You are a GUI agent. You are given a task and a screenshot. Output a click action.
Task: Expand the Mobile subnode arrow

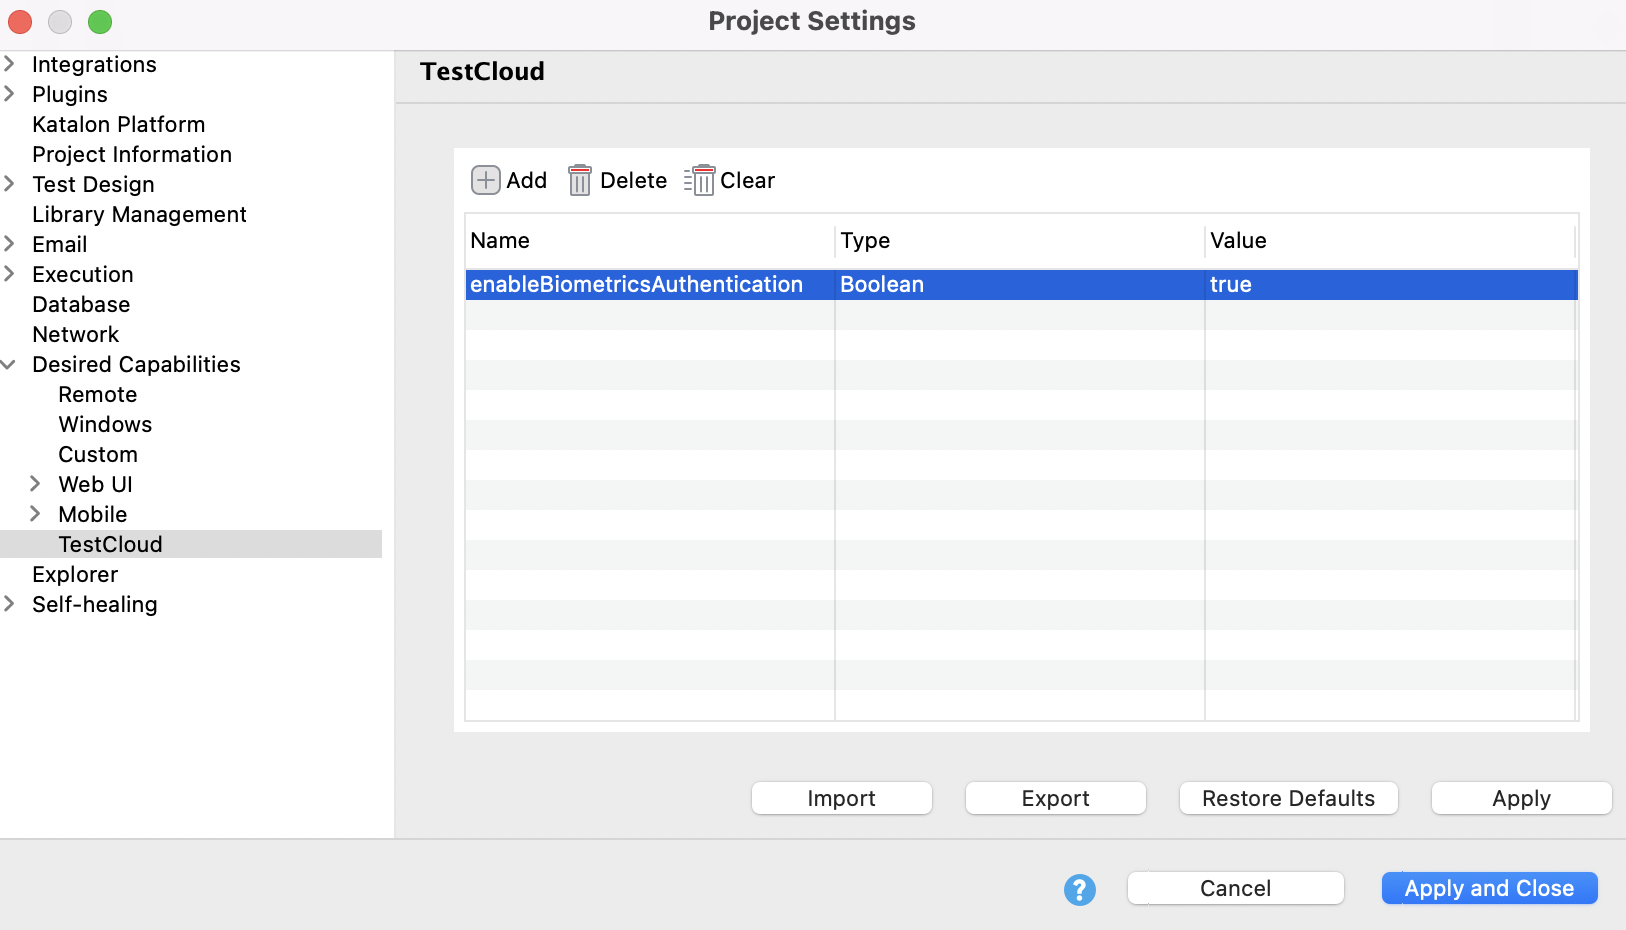pyautogui.click(x=35, y=514)
